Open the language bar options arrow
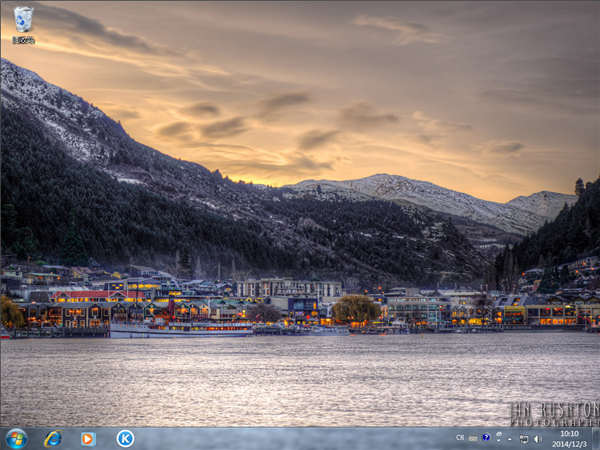Image resolution: width=600 pixels, height=450 pixels. (498, 441)
